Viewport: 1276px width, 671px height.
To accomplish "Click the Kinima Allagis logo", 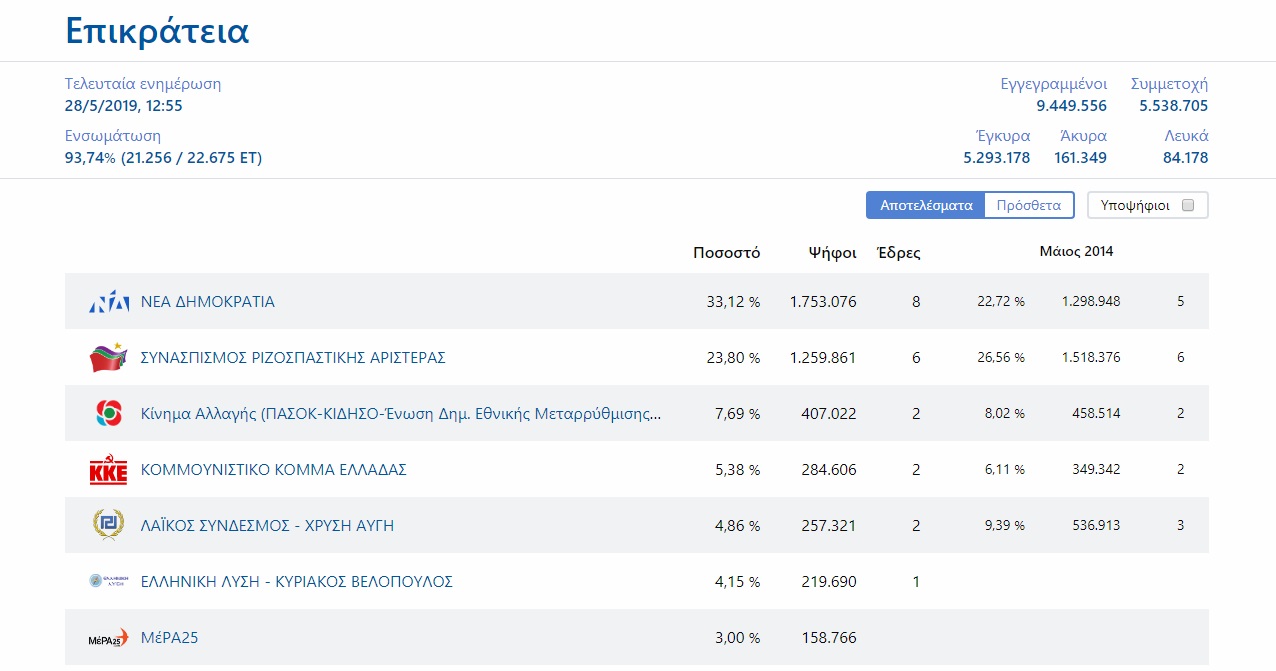I will pyautogui.click(x=109, y=413).
